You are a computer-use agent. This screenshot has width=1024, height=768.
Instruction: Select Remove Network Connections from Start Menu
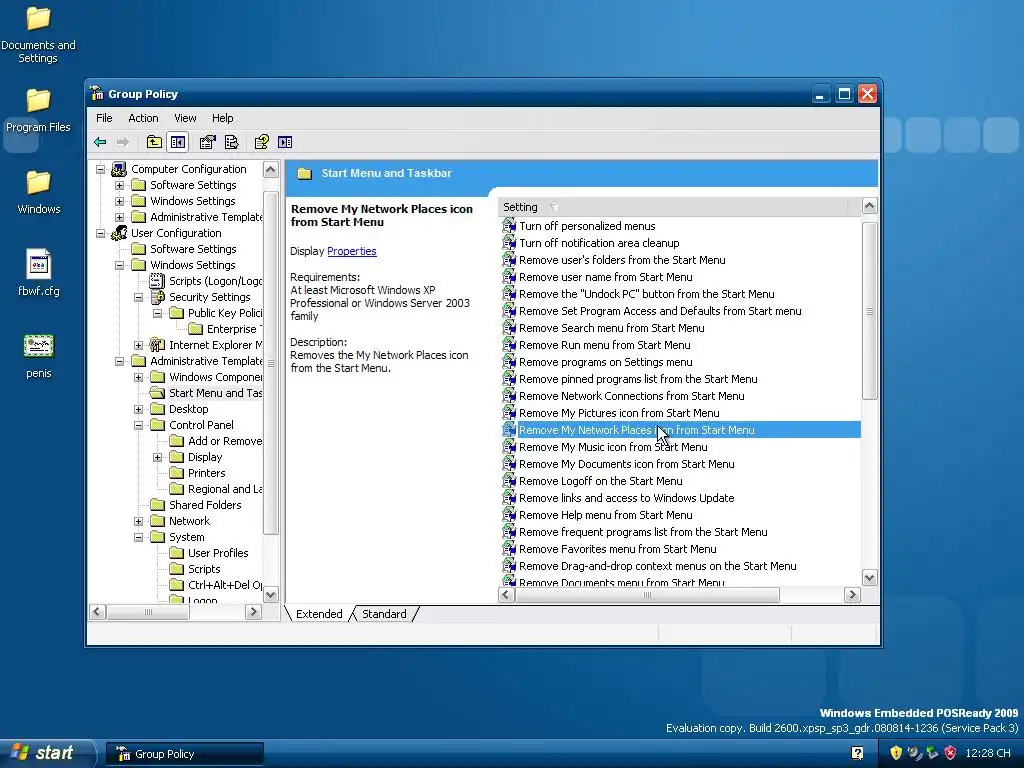click(632, 396)
